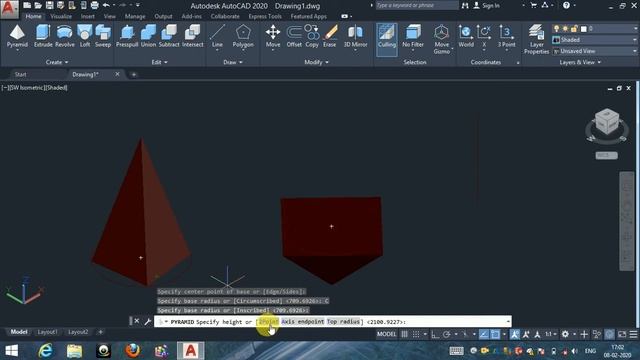The width and height of the screenshot is (640, 360).
Task: Toggle object snap tracking in status bar
Action: [x=484, y=334]
